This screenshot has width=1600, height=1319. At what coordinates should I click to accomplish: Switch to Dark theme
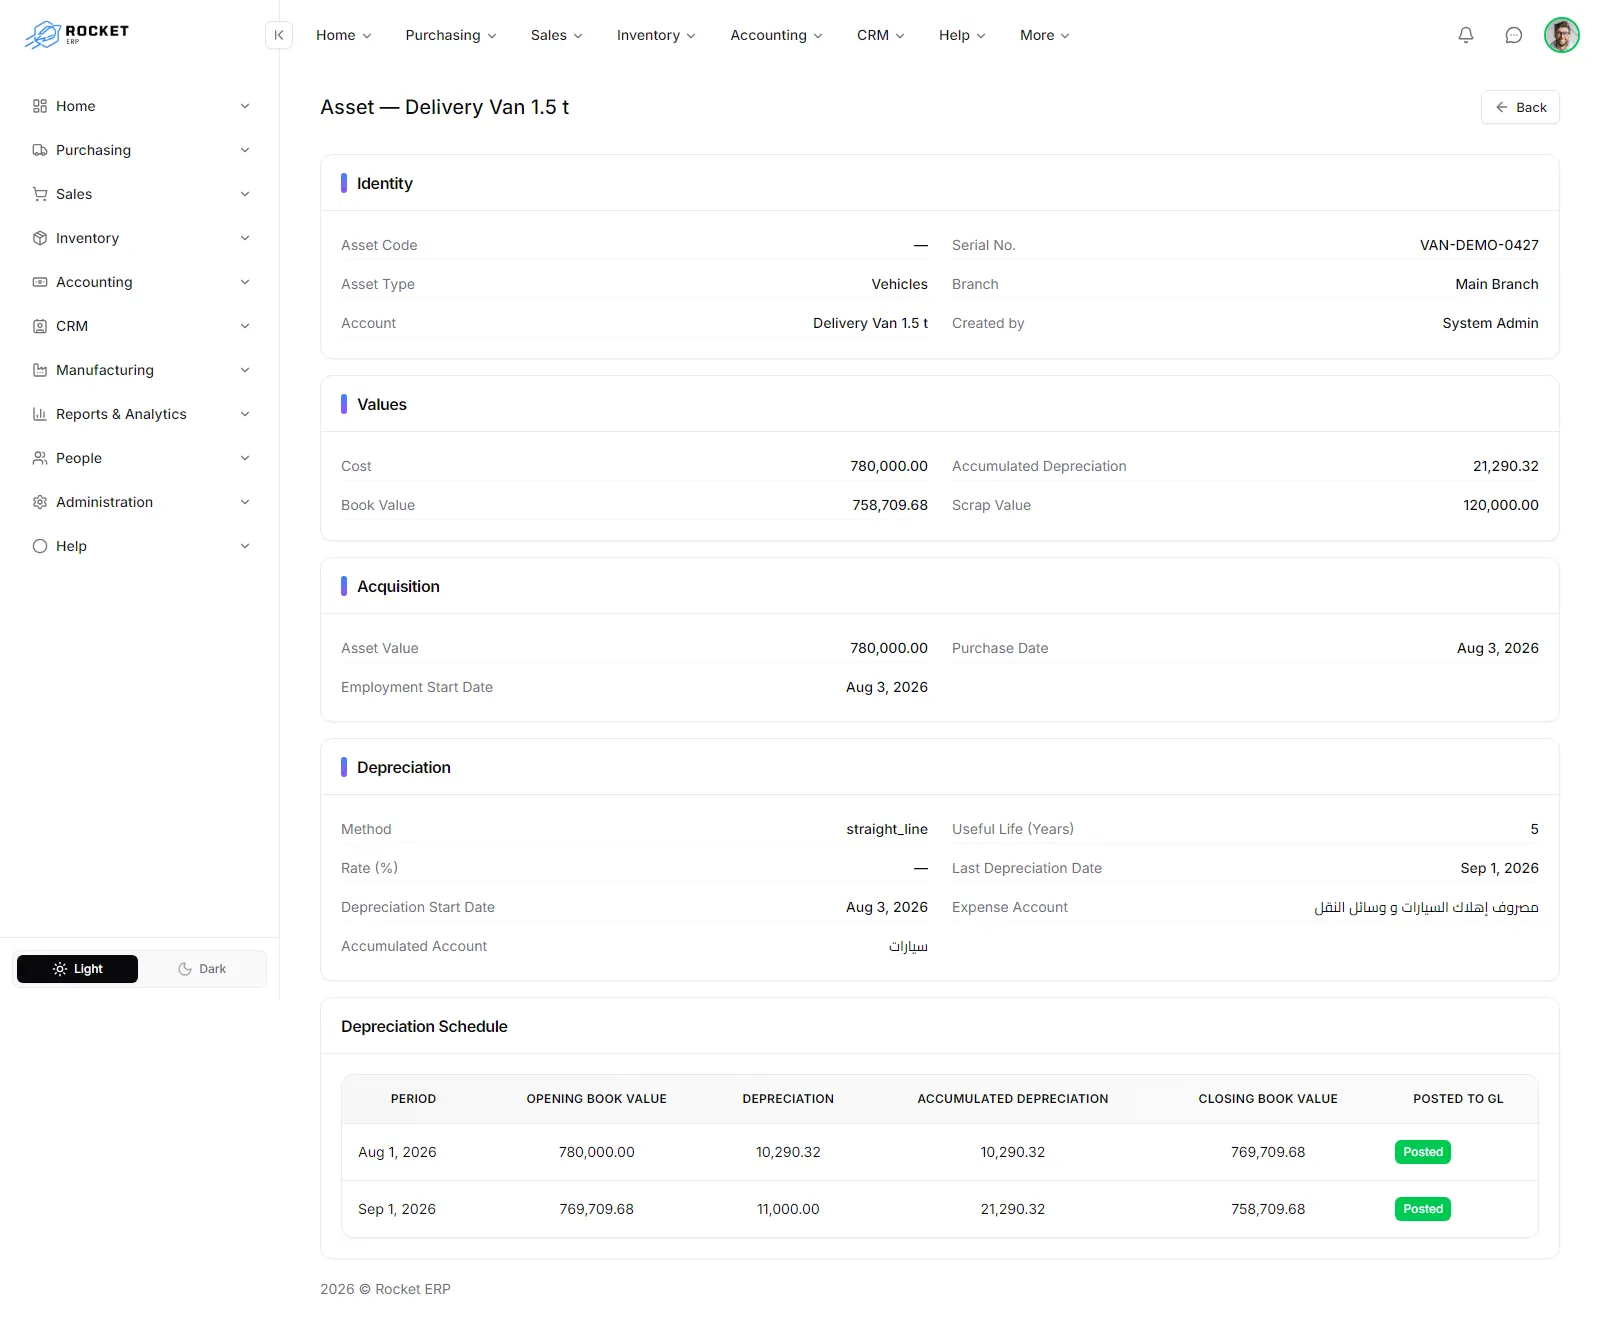click(202, 969)
